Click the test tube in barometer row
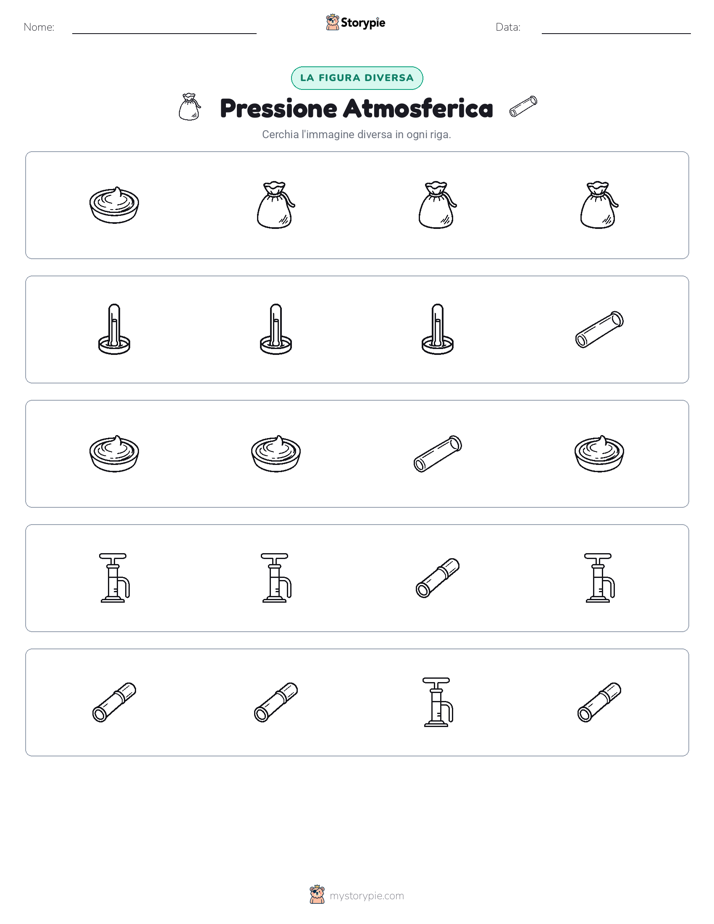Image resolution: width=714 pixels, height=924 pixels. tap(599, 329)
